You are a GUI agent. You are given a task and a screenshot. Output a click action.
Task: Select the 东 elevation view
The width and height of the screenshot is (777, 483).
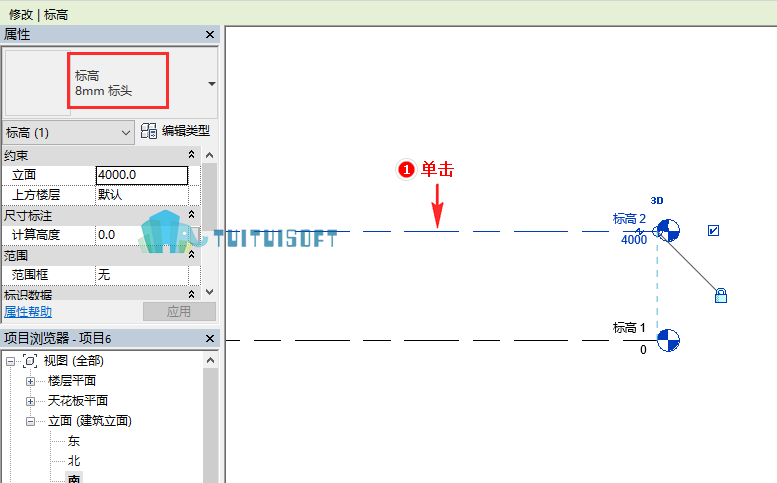74,441
